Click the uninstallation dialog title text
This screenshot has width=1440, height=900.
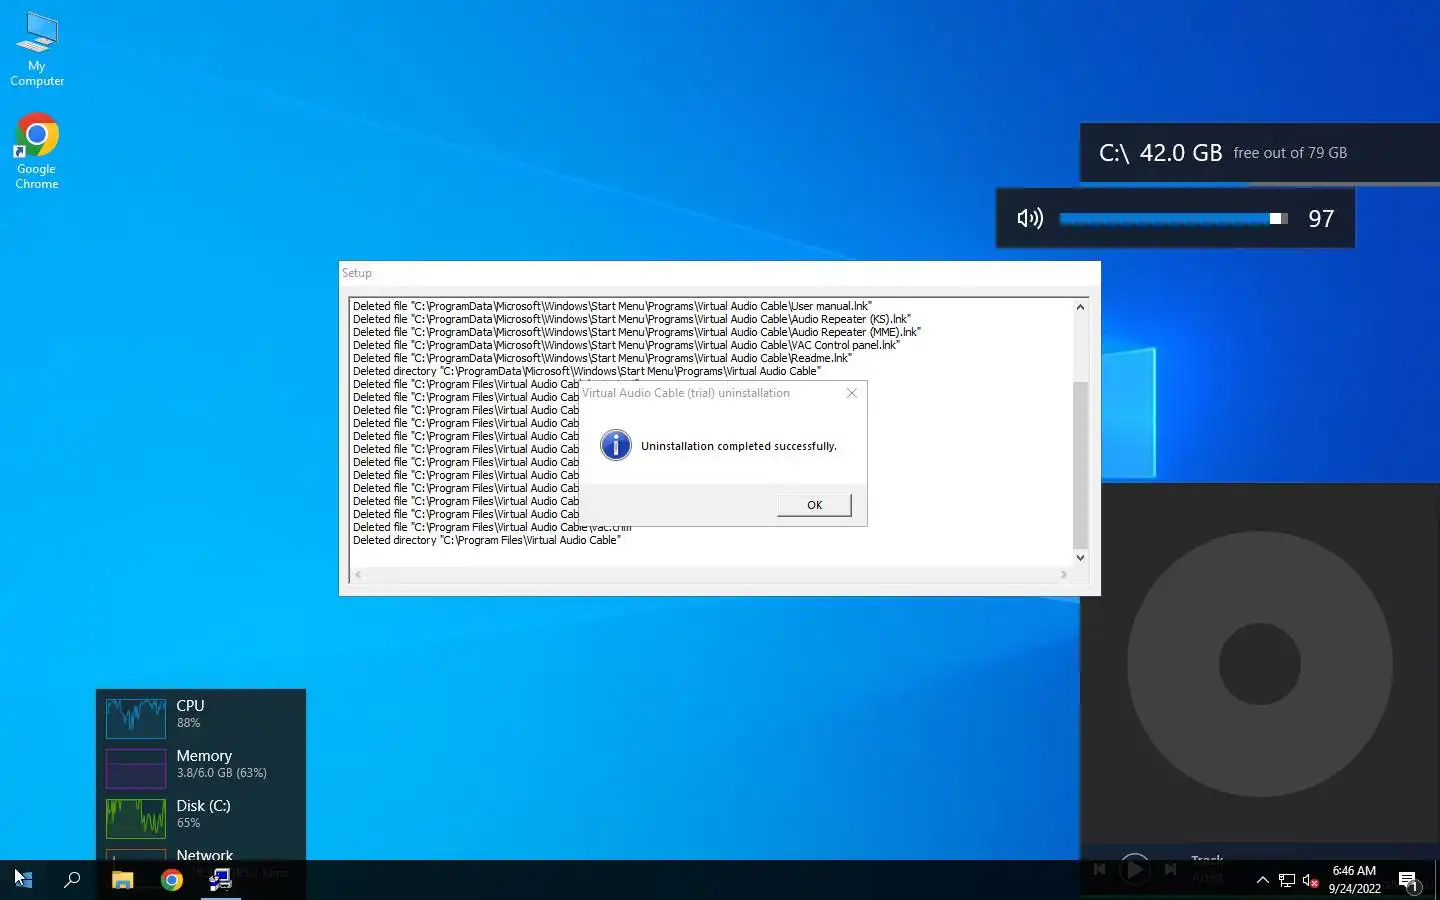(686, 393)
